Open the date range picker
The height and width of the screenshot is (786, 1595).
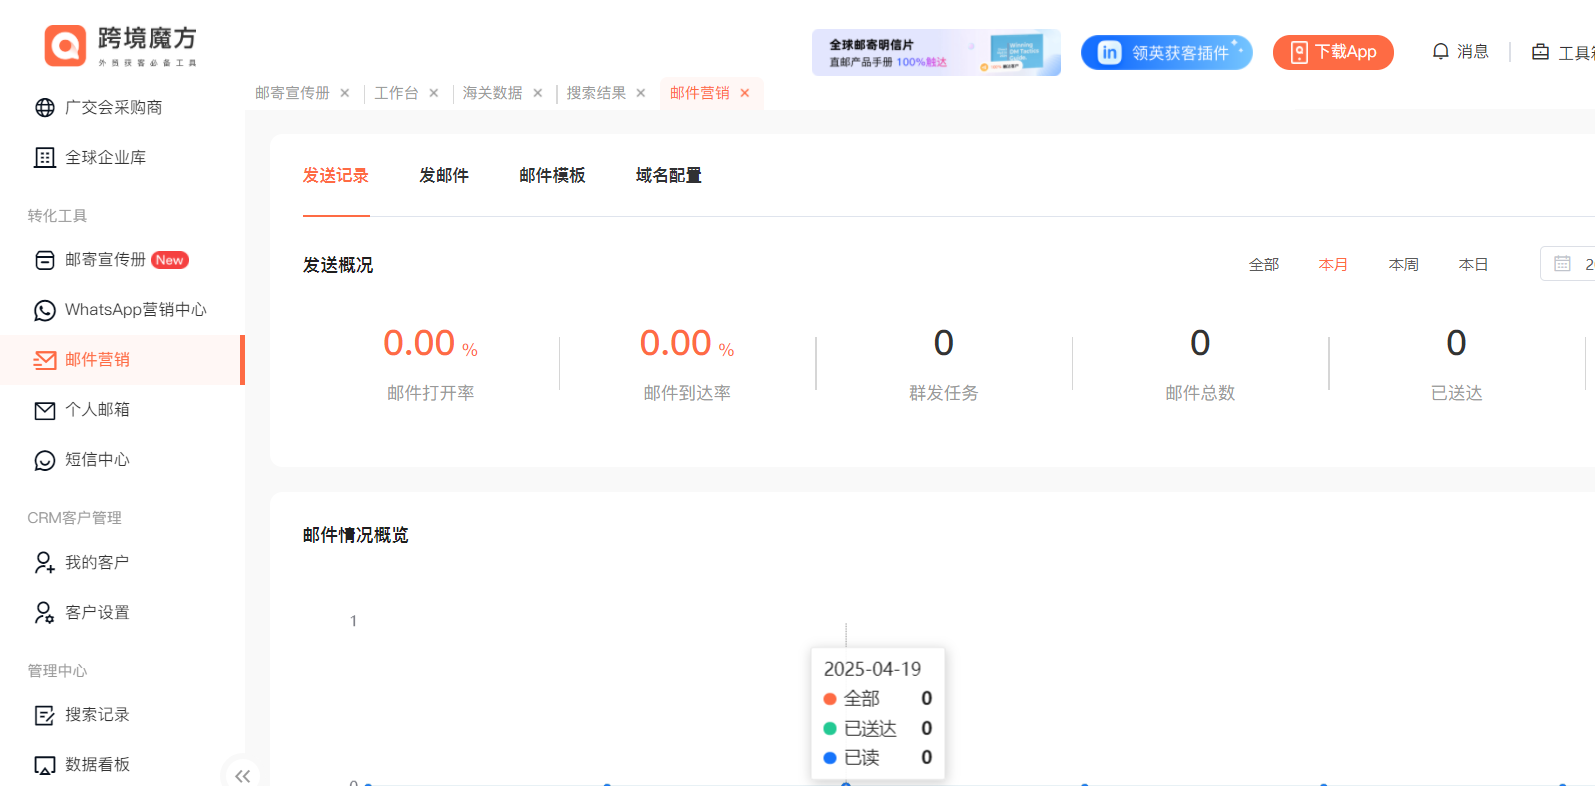tap(1567, 264)
